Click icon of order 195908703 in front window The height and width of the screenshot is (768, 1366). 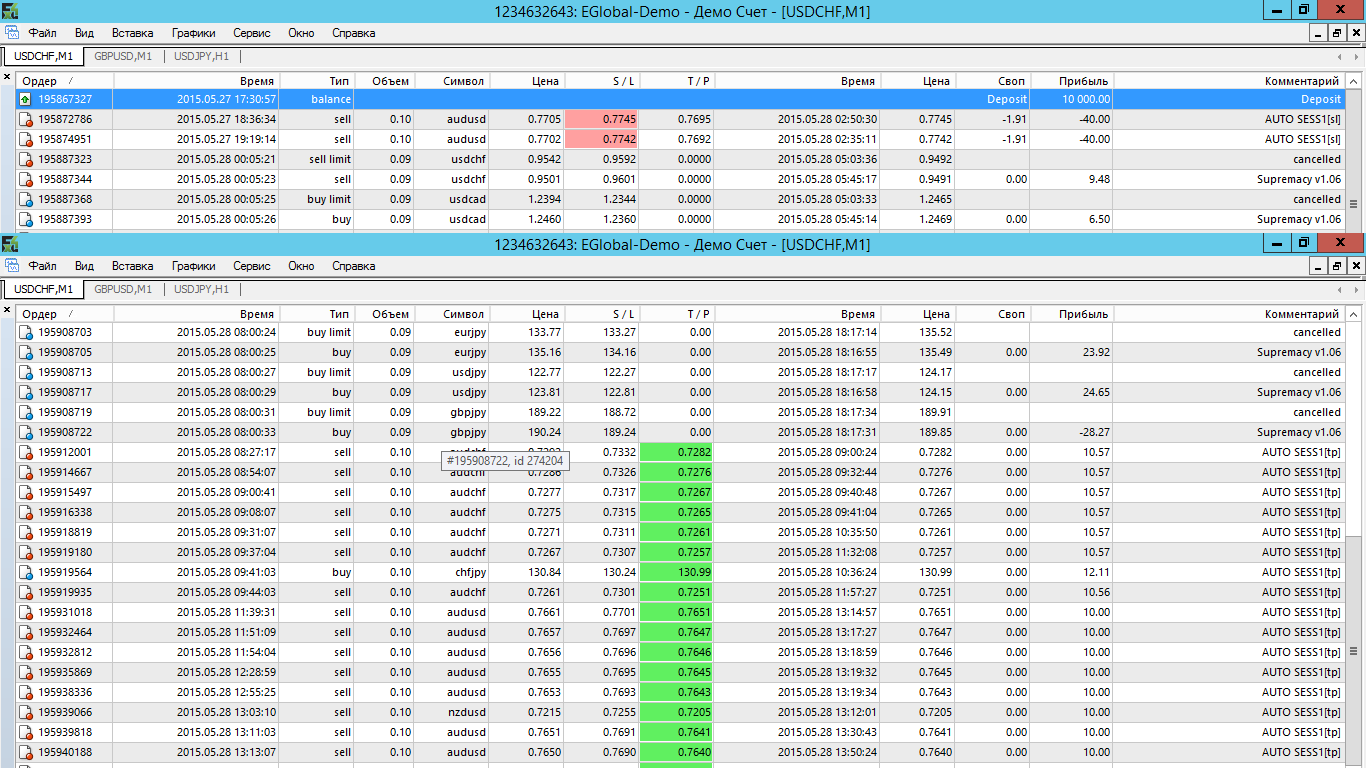[x=26, y=332]
